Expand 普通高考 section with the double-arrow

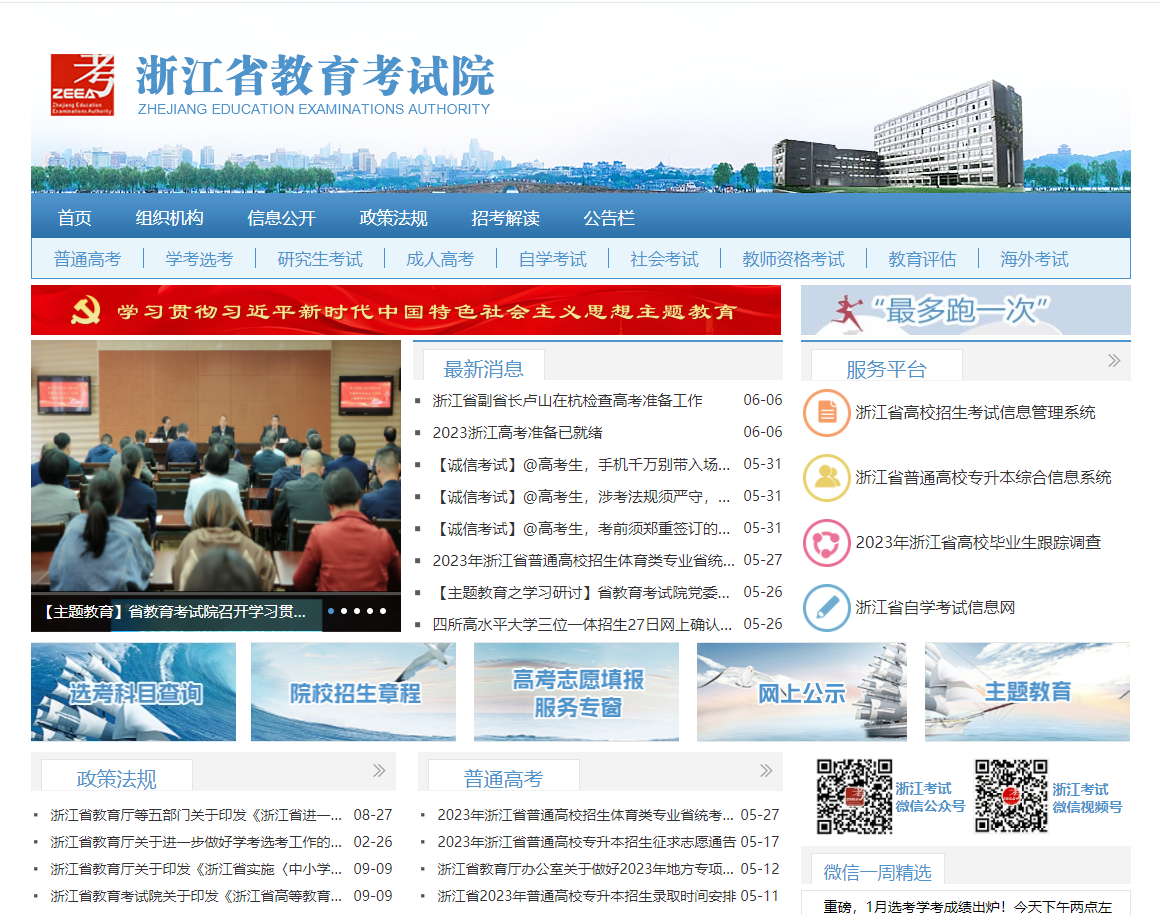(766, 771)
